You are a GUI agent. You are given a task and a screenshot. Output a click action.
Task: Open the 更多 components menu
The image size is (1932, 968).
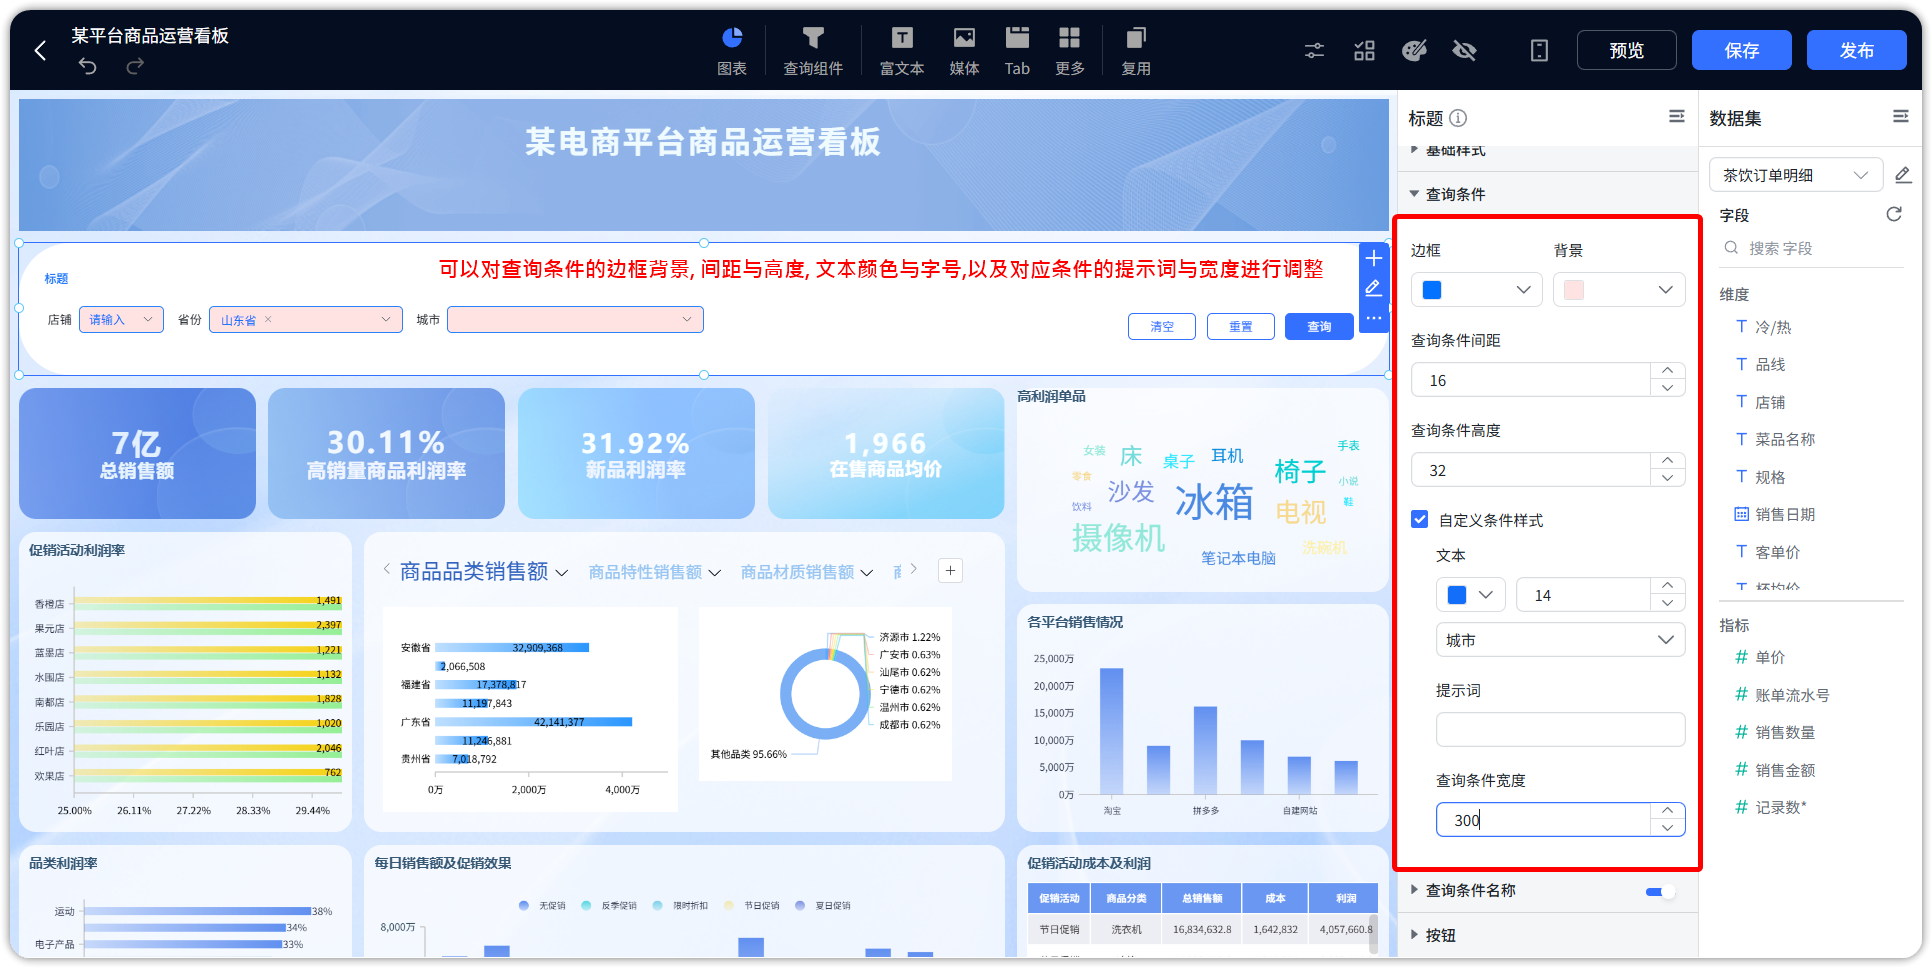(1070, 50)
